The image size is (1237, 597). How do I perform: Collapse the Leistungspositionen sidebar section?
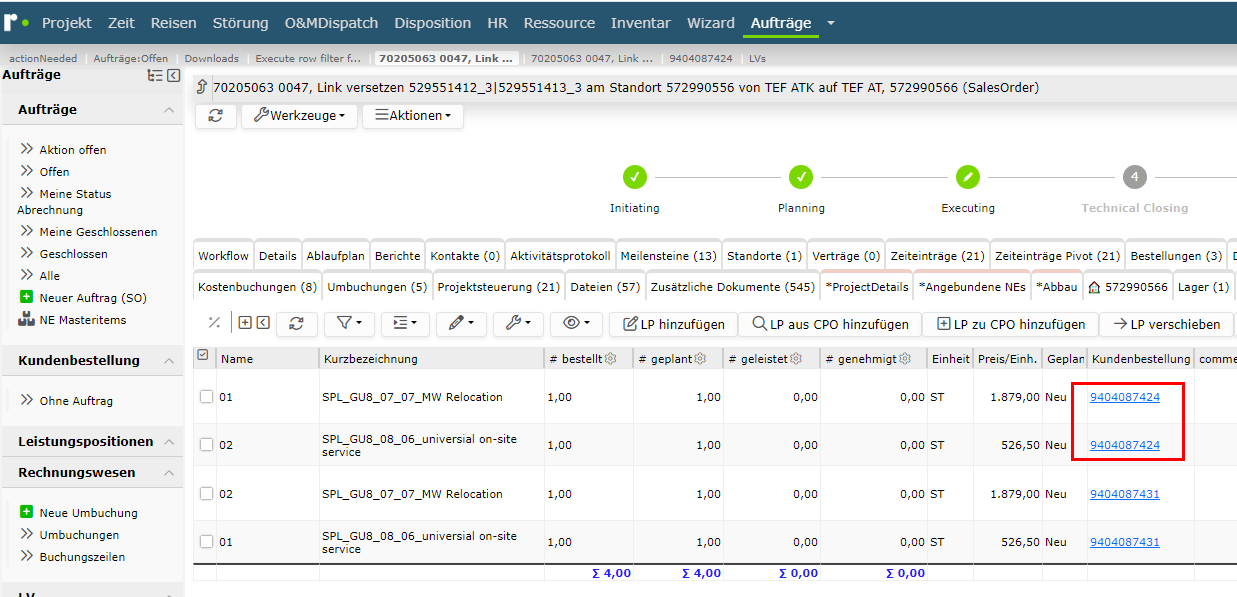pyautogui.click(x=169, y=441)
